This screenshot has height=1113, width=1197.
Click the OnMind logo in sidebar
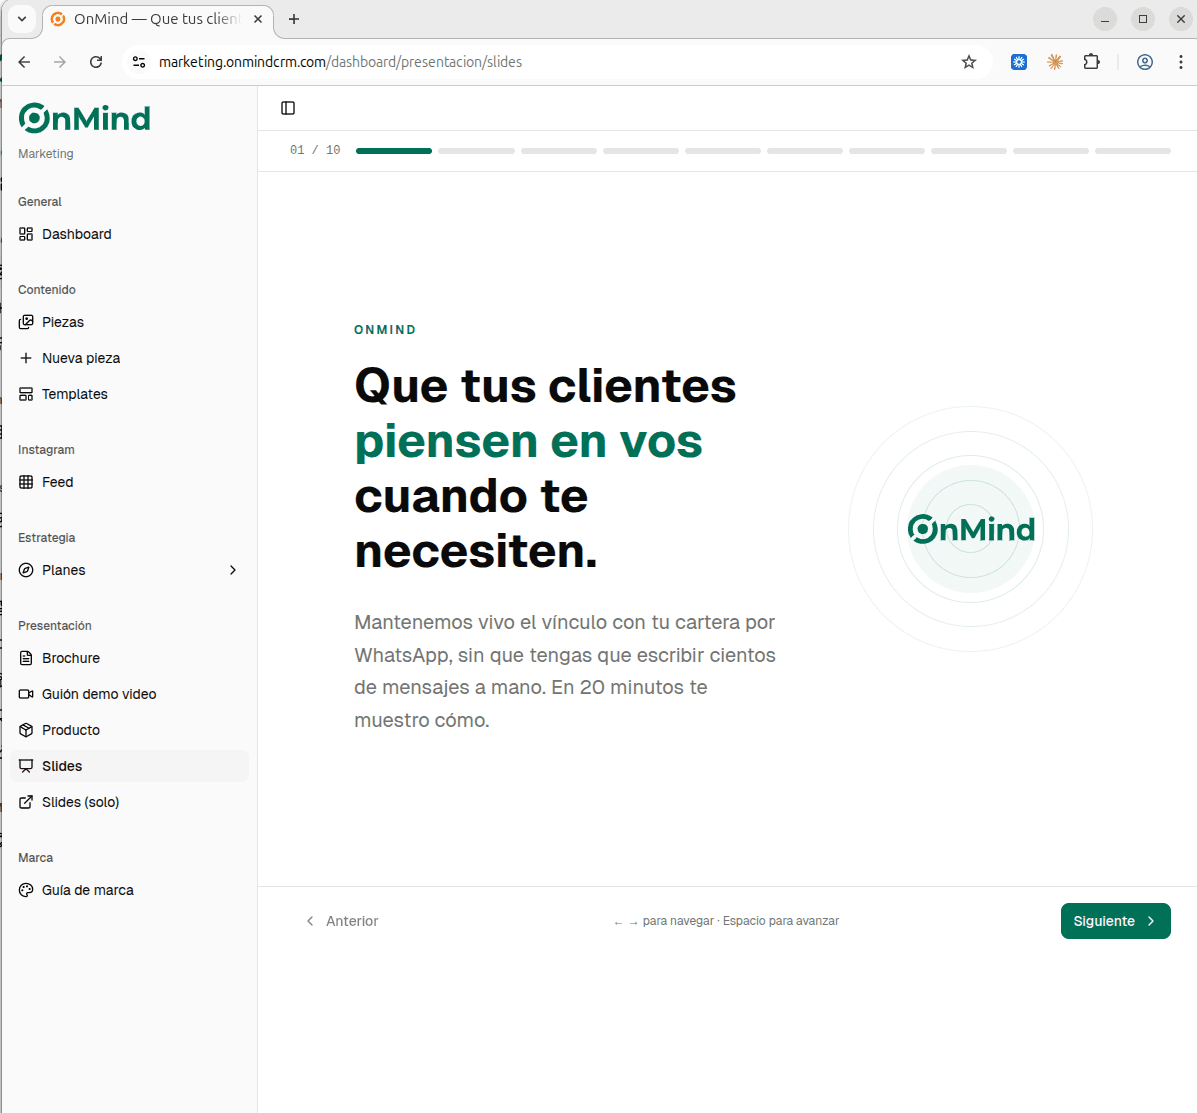[x=84, y=118]
